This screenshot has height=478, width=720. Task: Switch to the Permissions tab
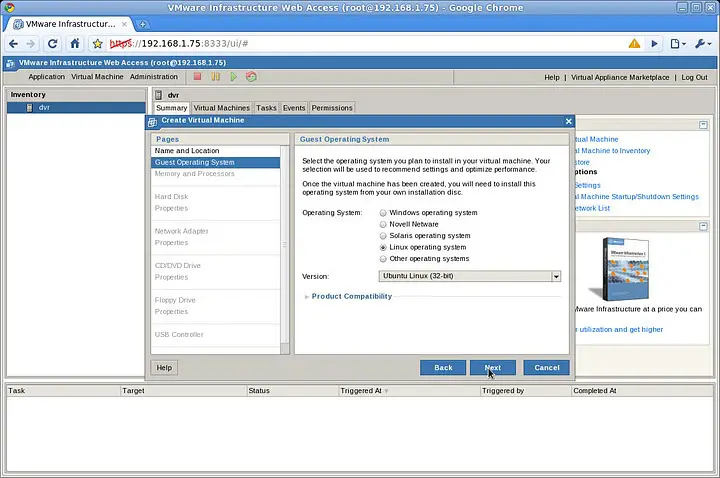[332, 108]
